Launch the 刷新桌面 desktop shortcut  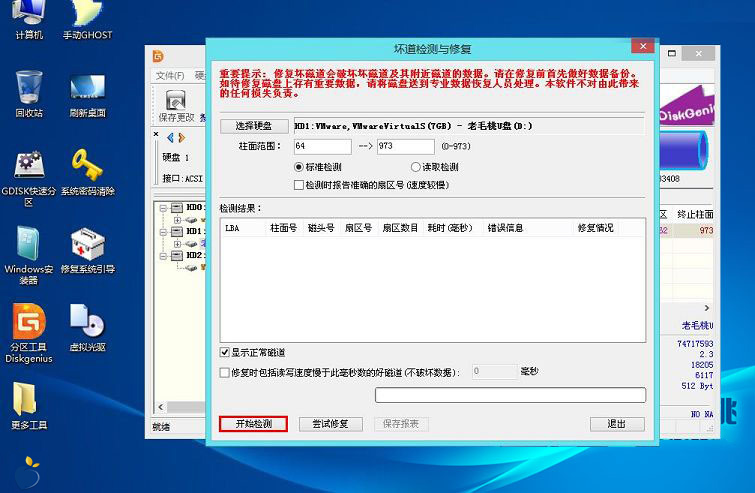coord(87,95)
